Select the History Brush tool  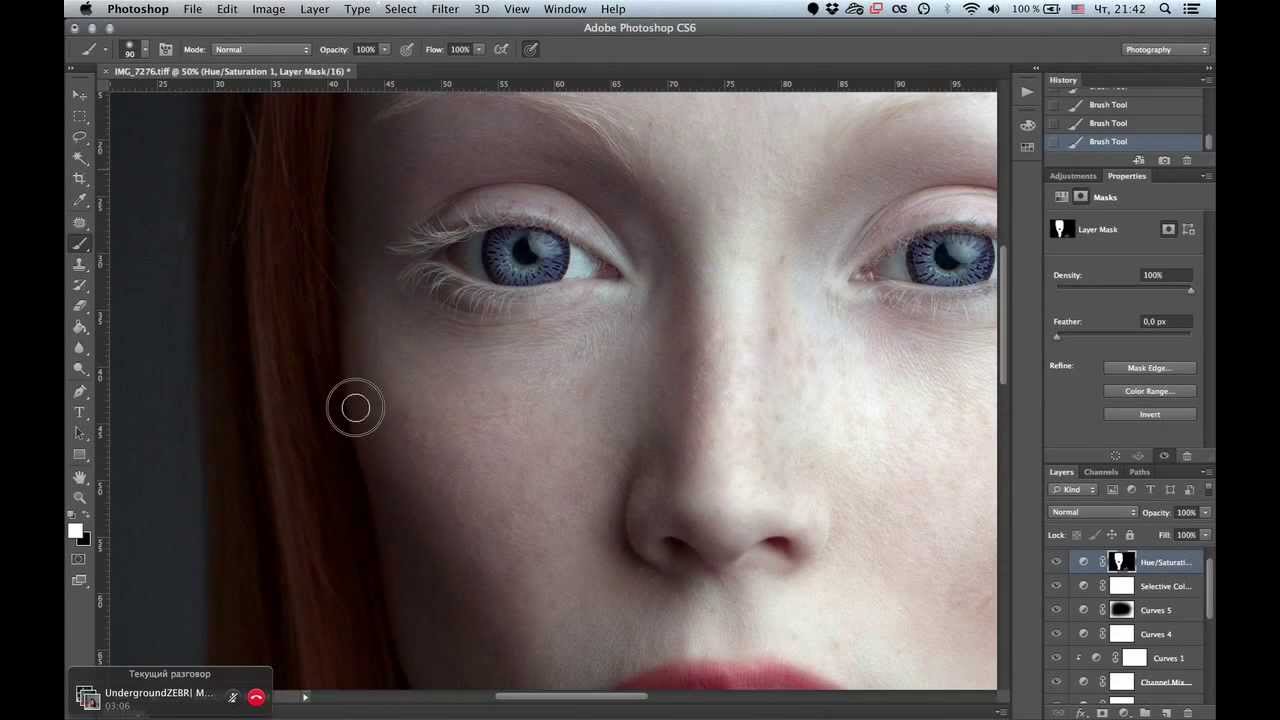click(80, 285)
